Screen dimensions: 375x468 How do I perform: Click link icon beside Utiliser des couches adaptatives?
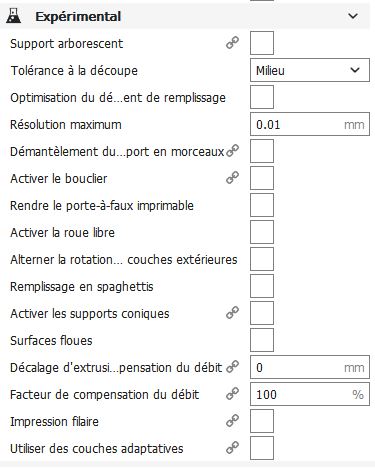coord(232,448)
